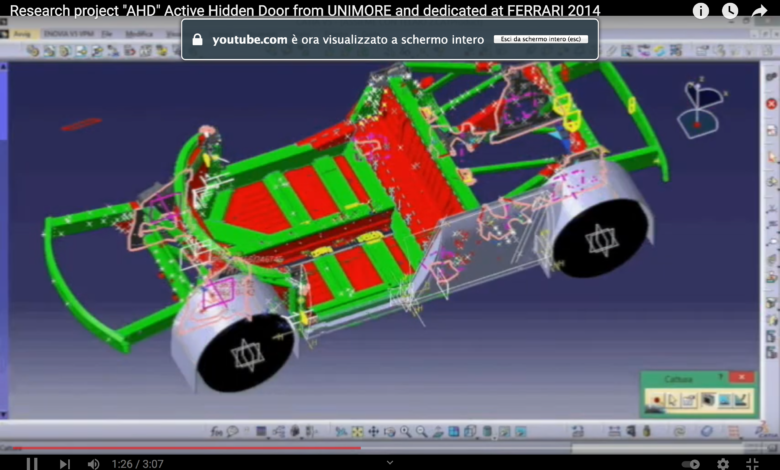Click the red record dot in Cattura

pos(657,400)
